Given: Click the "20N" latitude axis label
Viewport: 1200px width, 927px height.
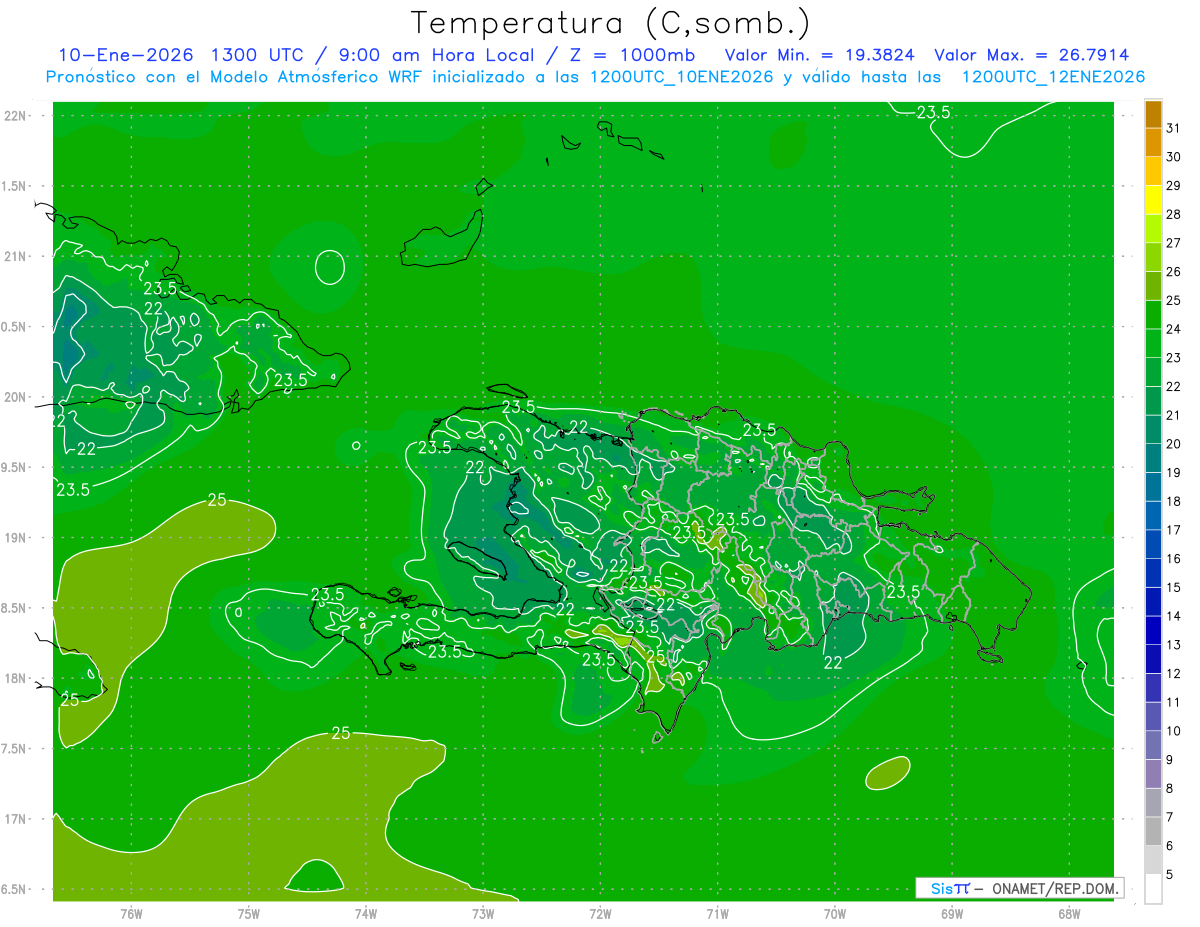Looking at the screenshot, I should 17,397.
